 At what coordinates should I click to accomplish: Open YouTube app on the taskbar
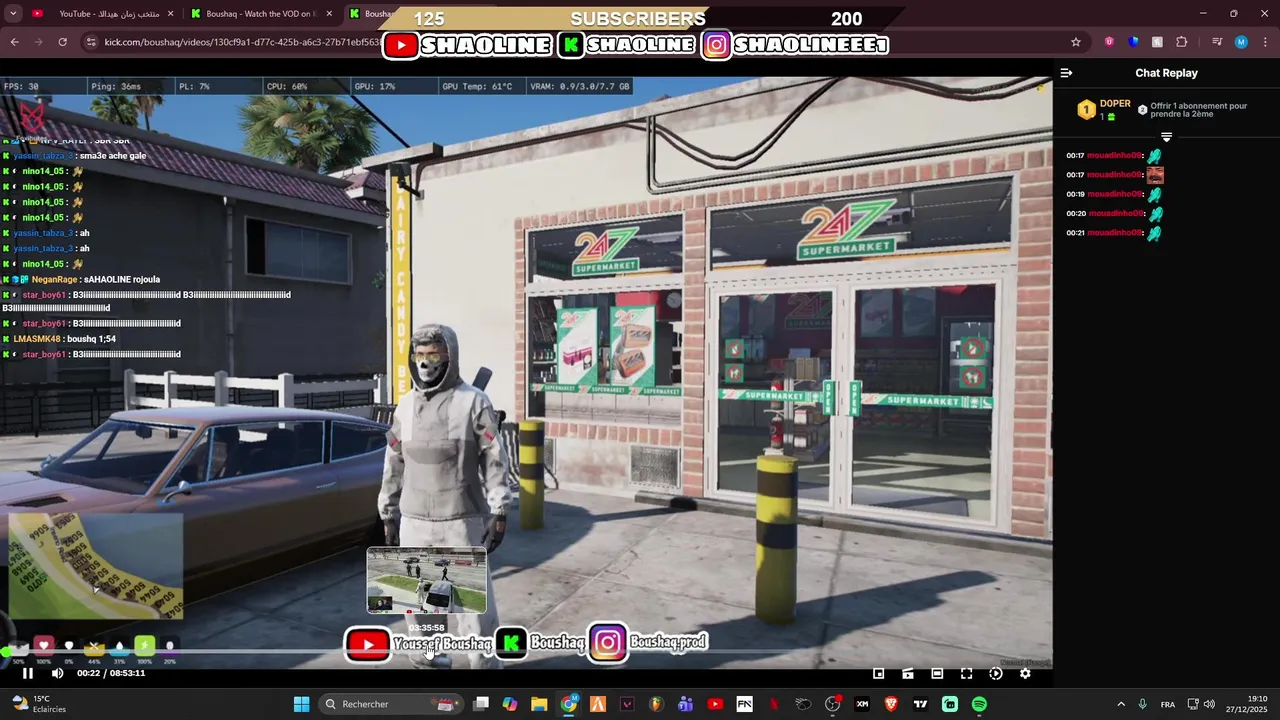[x=715, y=704]
